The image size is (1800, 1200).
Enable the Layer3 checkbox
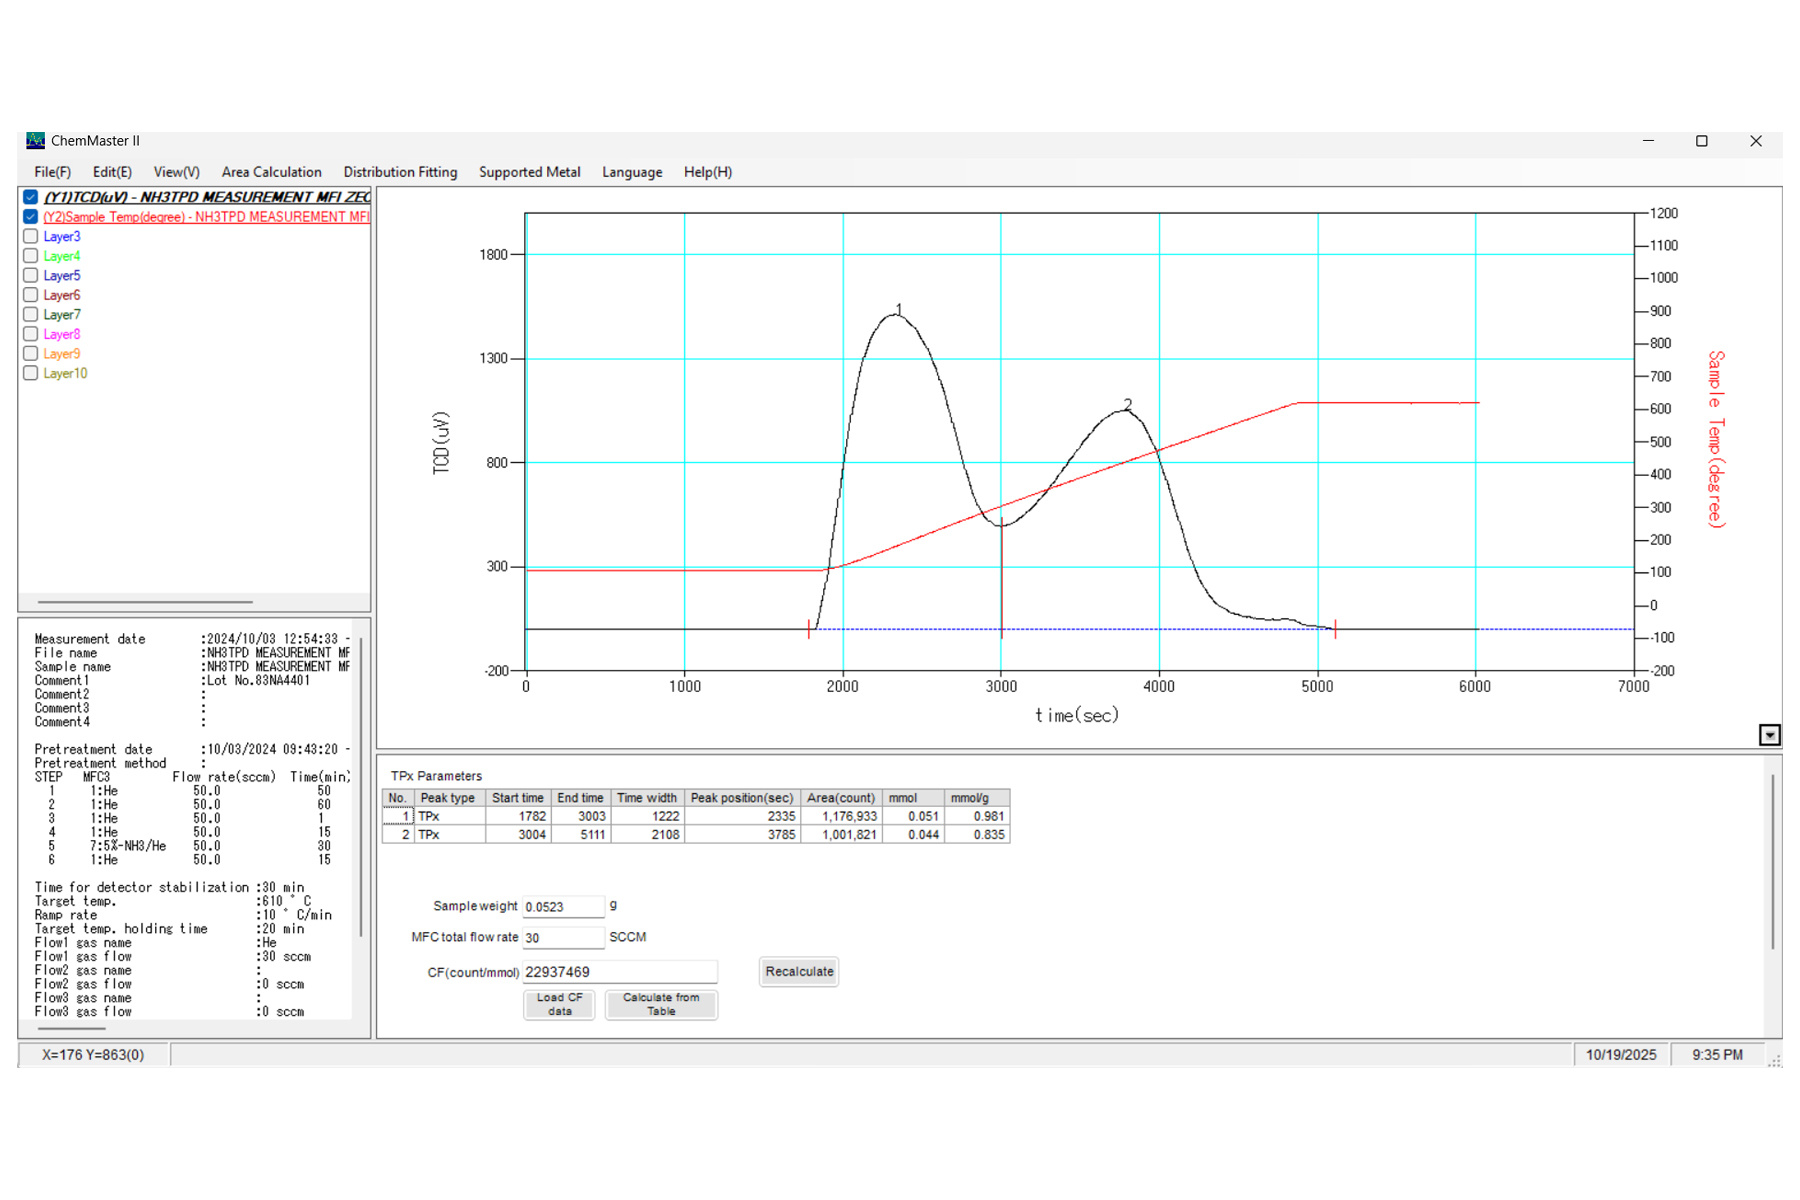point(31,237)
